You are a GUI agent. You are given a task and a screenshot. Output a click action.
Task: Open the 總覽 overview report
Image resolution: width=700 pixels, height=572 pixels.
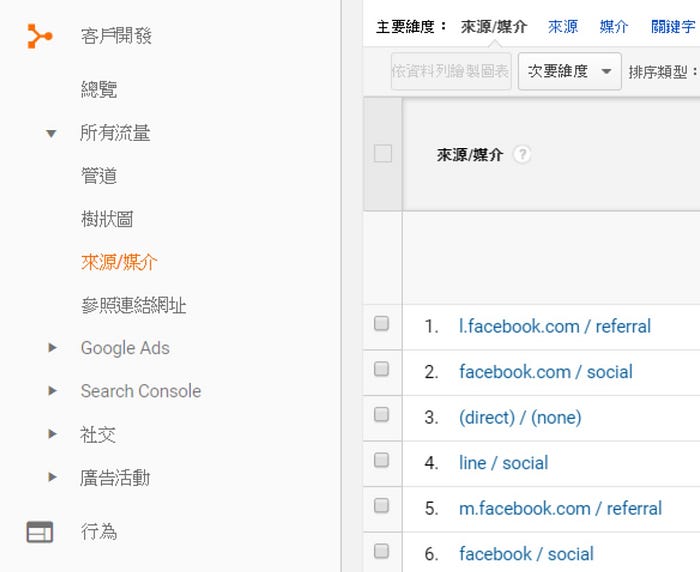[x=99, y=89]
